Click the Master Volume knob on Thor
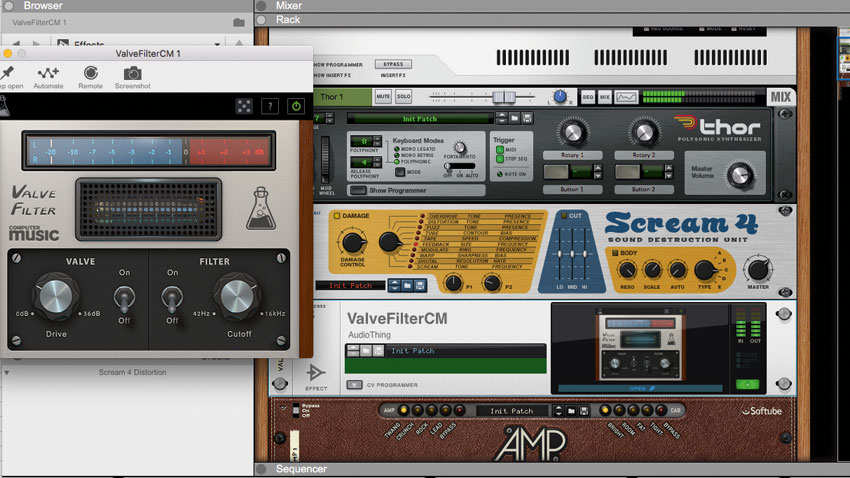The width and height of the screenshot is (850, 478). (x=740, y=175)
